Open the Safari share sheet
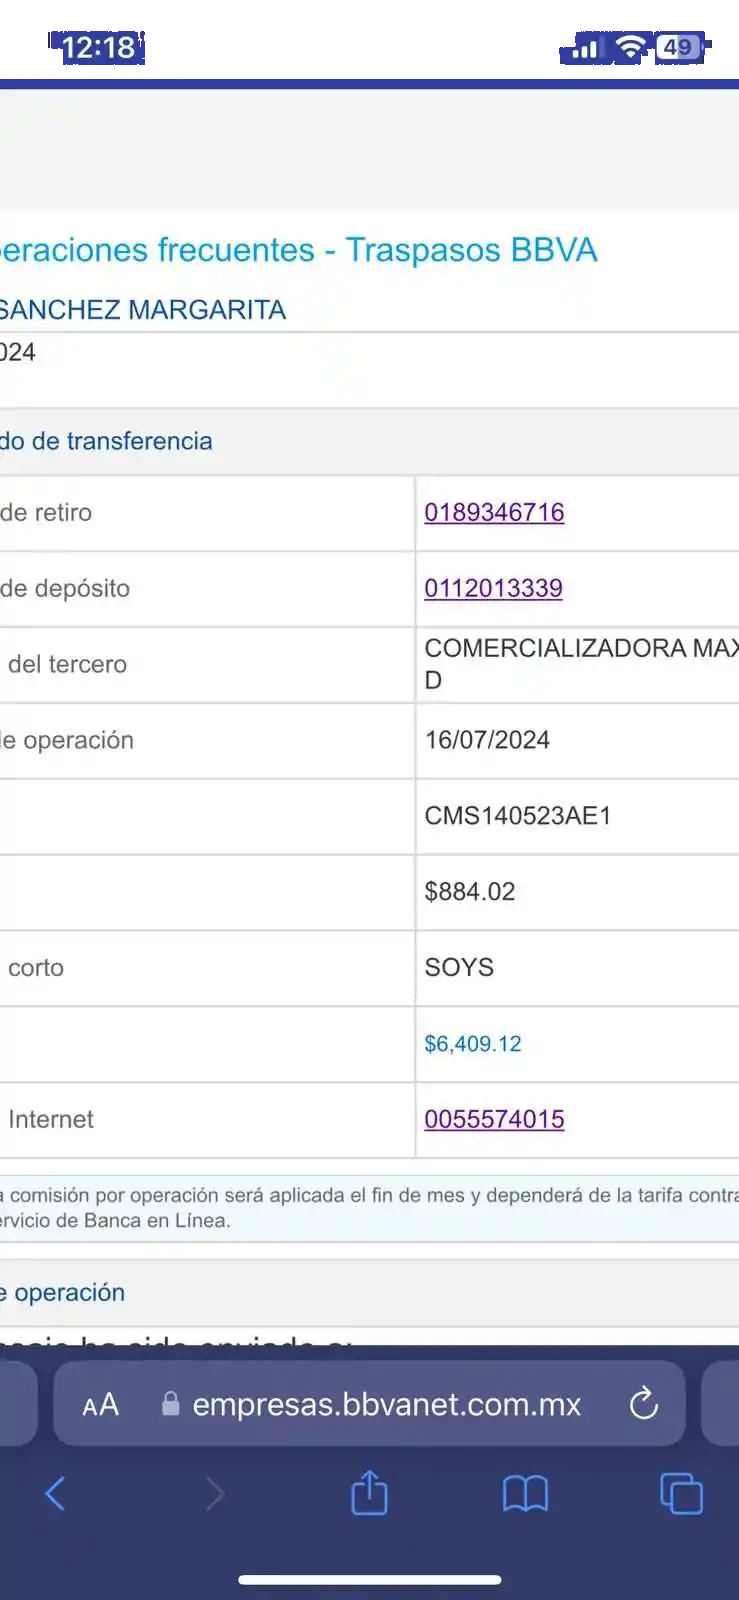The height and width of the screenshot is (1600, 739). click(369, 1493)
